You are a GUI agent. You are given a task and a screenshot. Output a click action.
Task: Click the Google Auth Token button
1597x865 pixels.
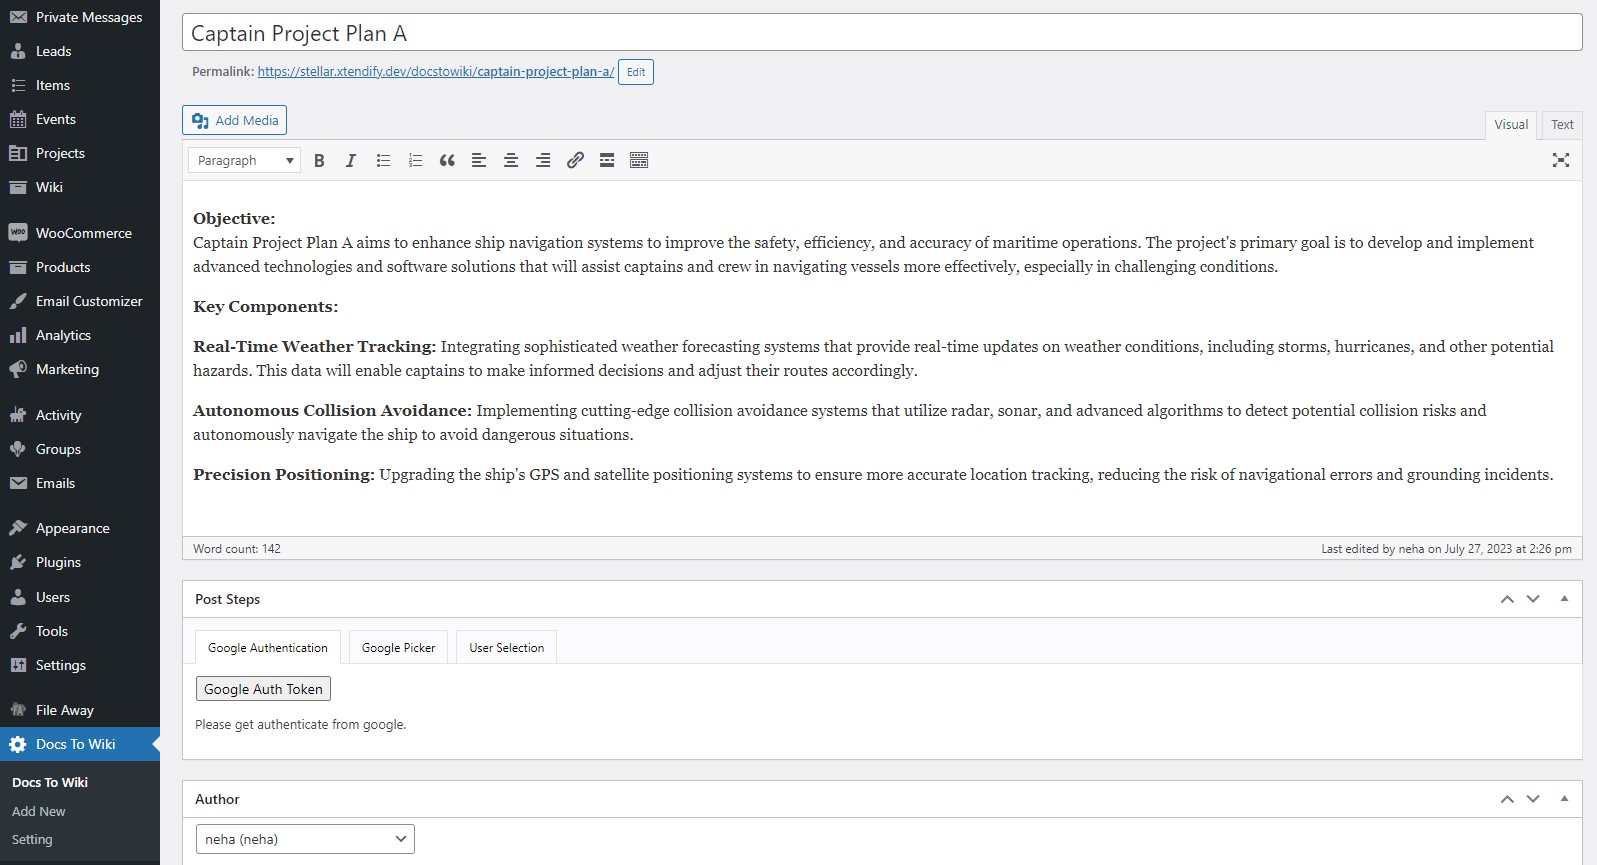[263, 689]
